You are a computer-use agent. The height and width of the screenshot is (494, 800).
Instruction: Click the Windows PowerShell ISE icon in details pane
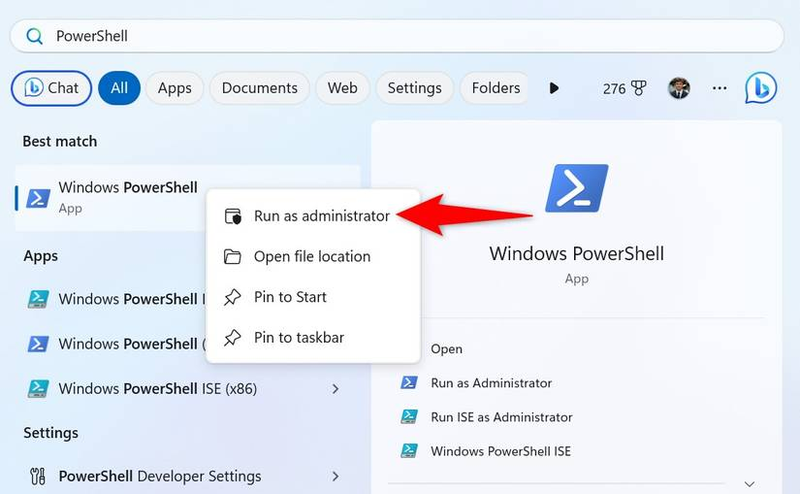tap(409, 451)
